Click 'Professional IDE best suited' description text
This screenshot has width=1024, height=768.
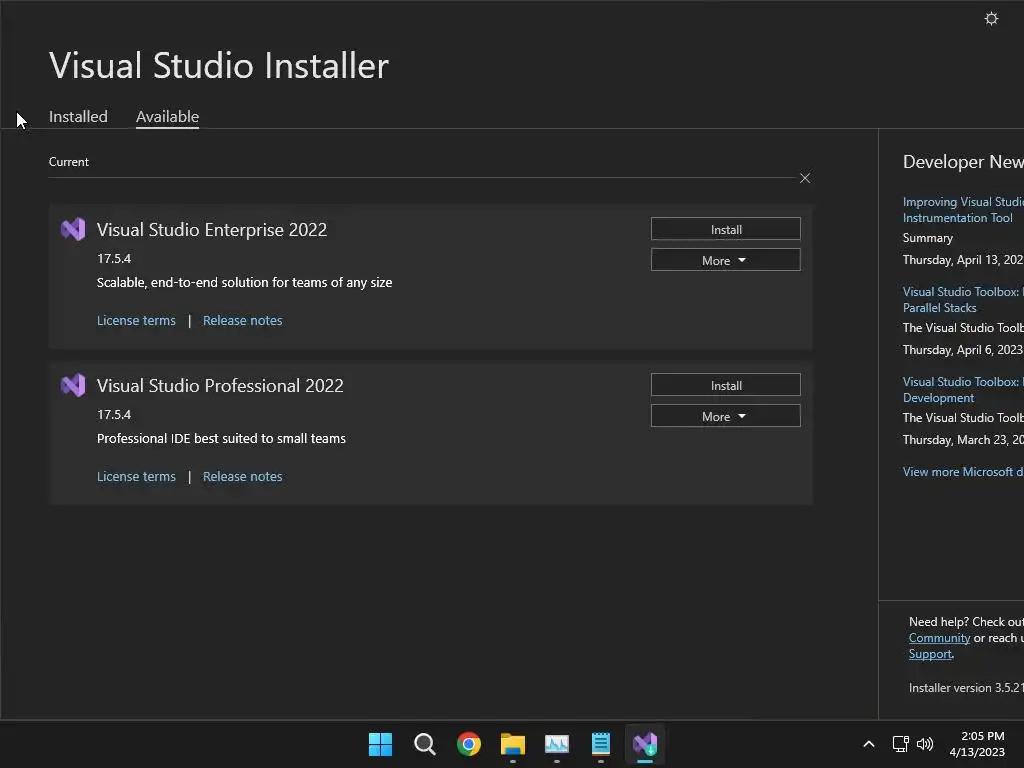tap(221, 438)
